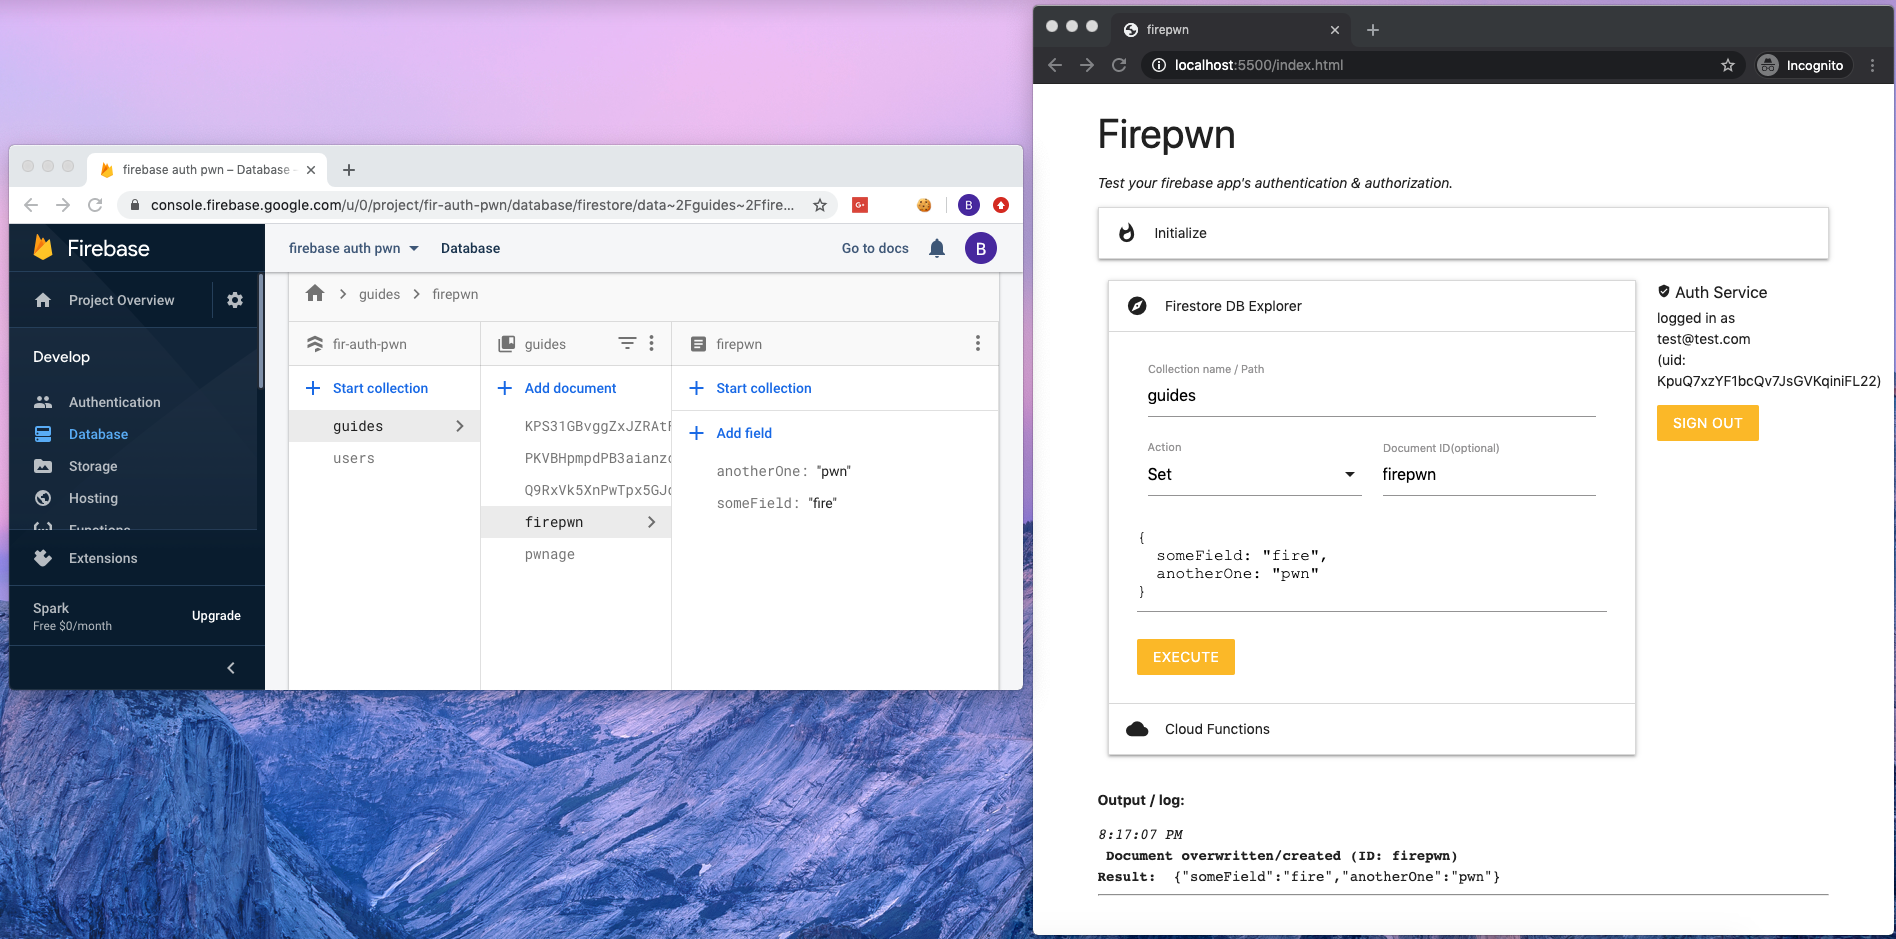Open firepwn document three-dot menu
This screenshot has width=1896, height=939.
[x=977, y=343]
